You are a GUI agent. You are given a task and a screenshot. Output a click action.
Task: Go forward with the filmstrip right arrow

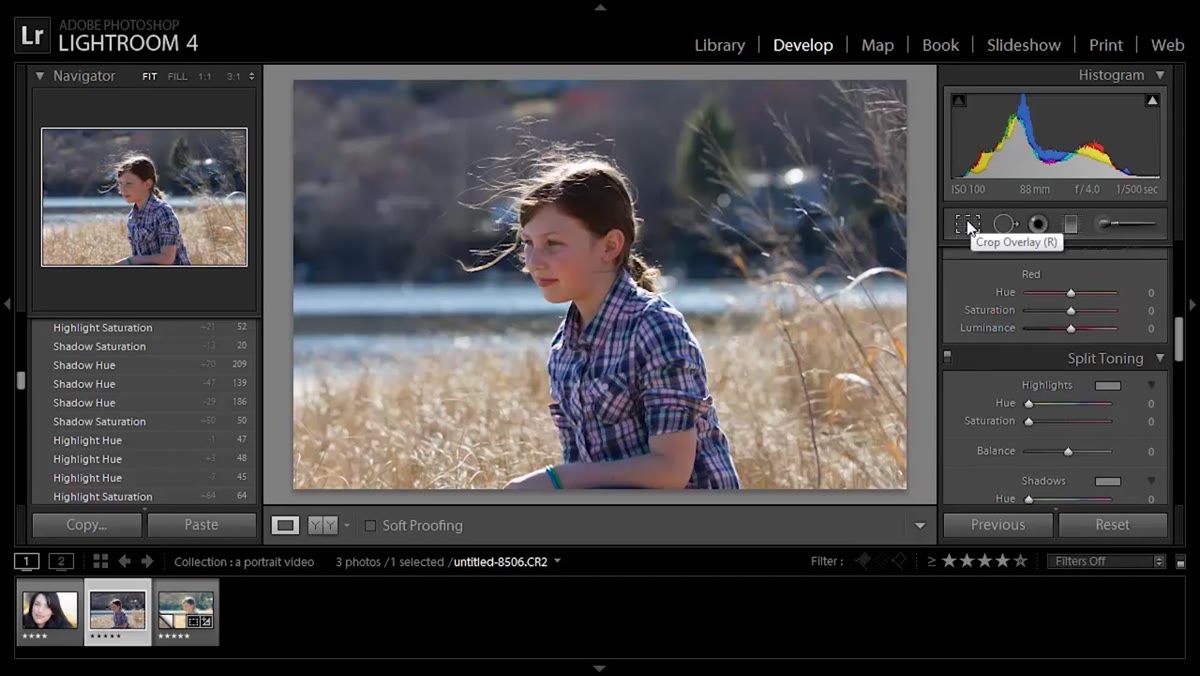coord(148,561)
